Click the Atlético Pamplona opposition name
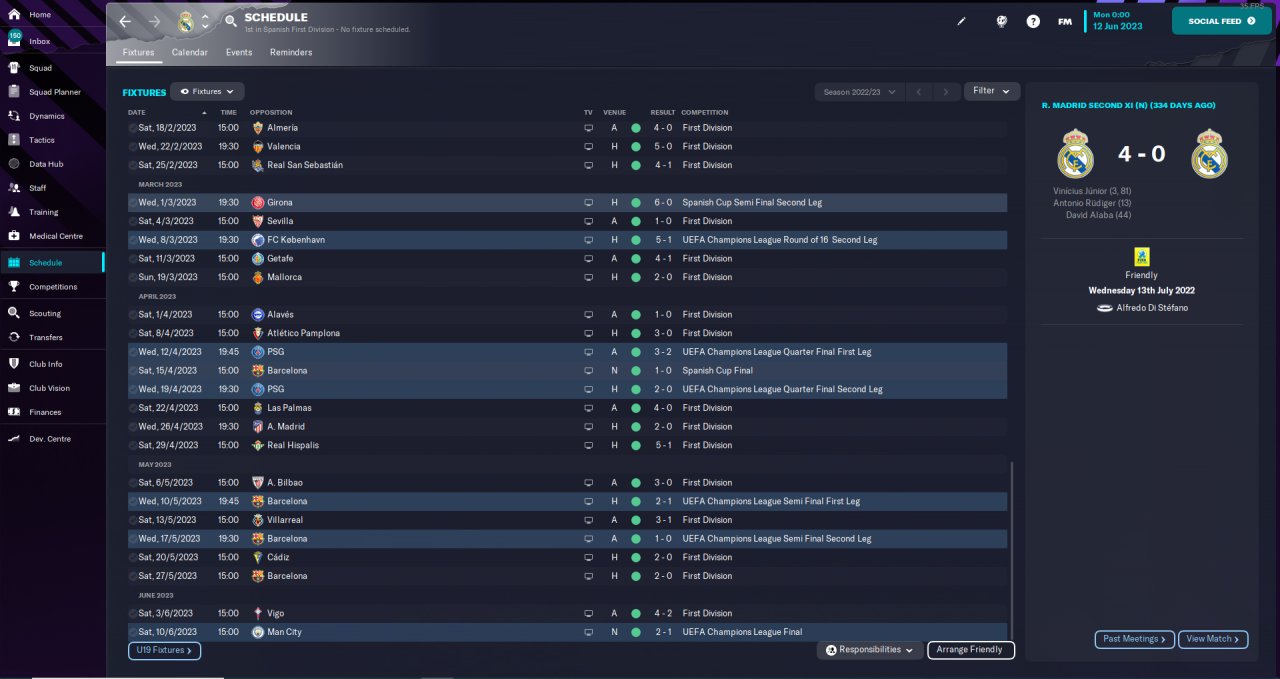 [303, 333]
